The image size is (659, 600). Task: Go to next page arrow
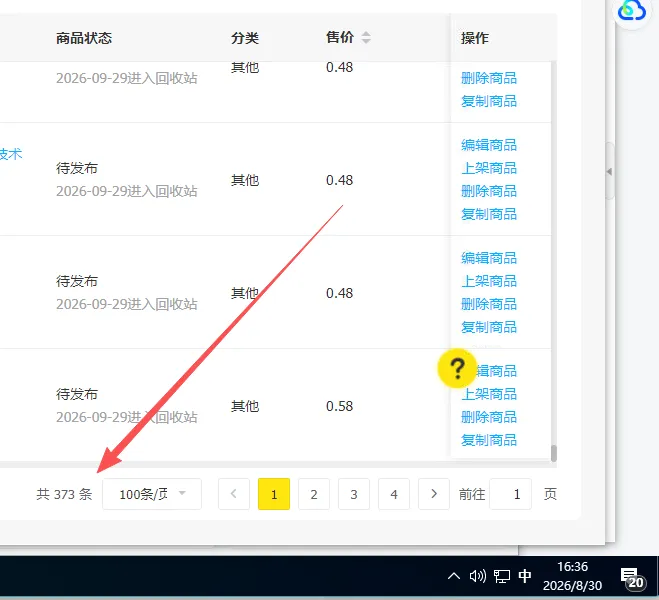tap(434, 494)
